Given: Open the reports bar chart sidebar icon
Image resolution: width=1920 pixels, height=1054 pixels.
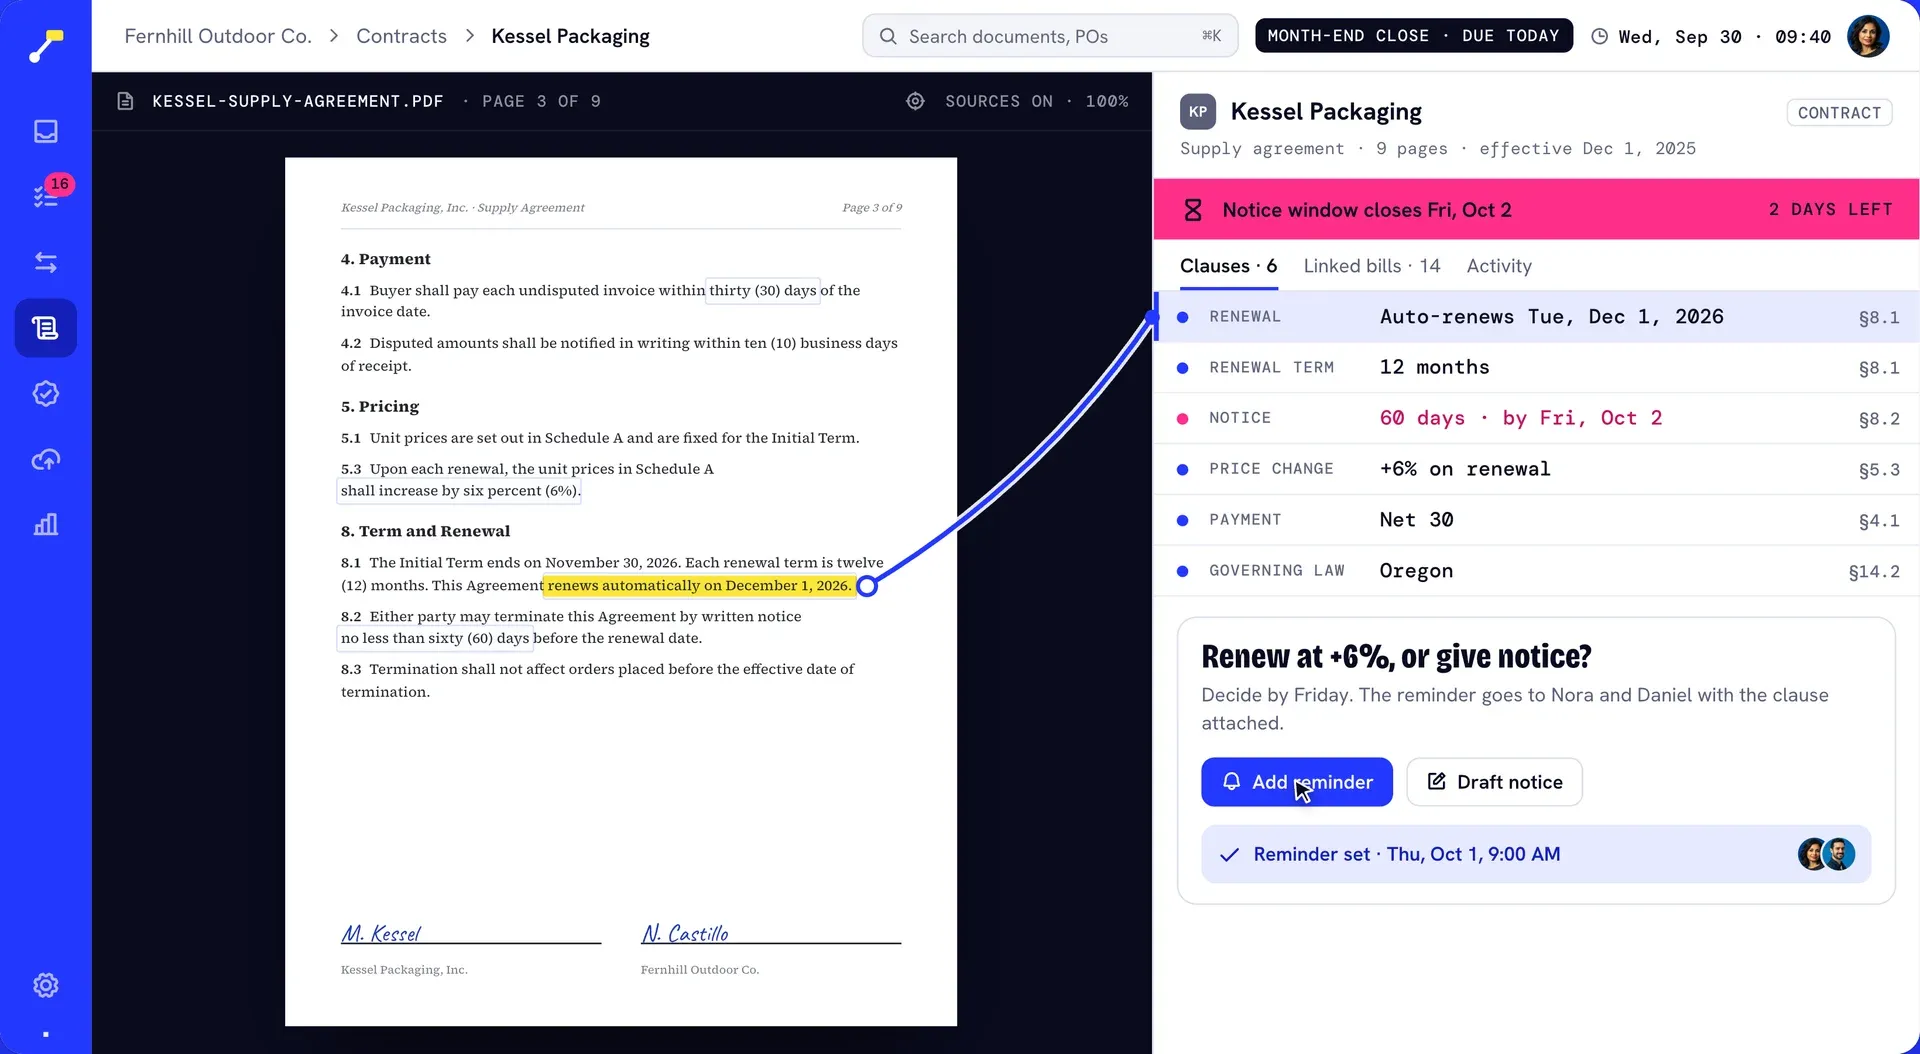Looking at the screenshot, I should [46, 525].
